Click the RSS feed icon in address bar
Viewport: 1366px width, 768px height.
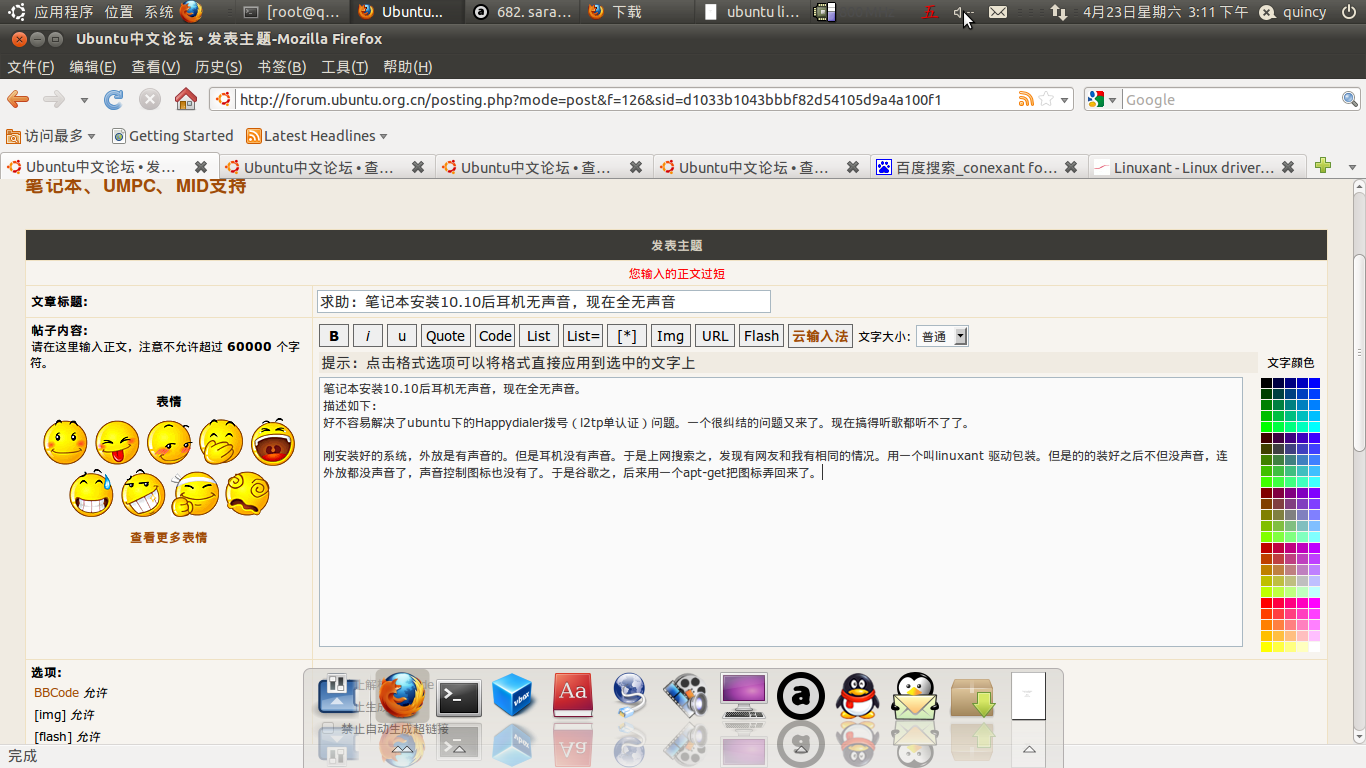tap(1026, 99)
